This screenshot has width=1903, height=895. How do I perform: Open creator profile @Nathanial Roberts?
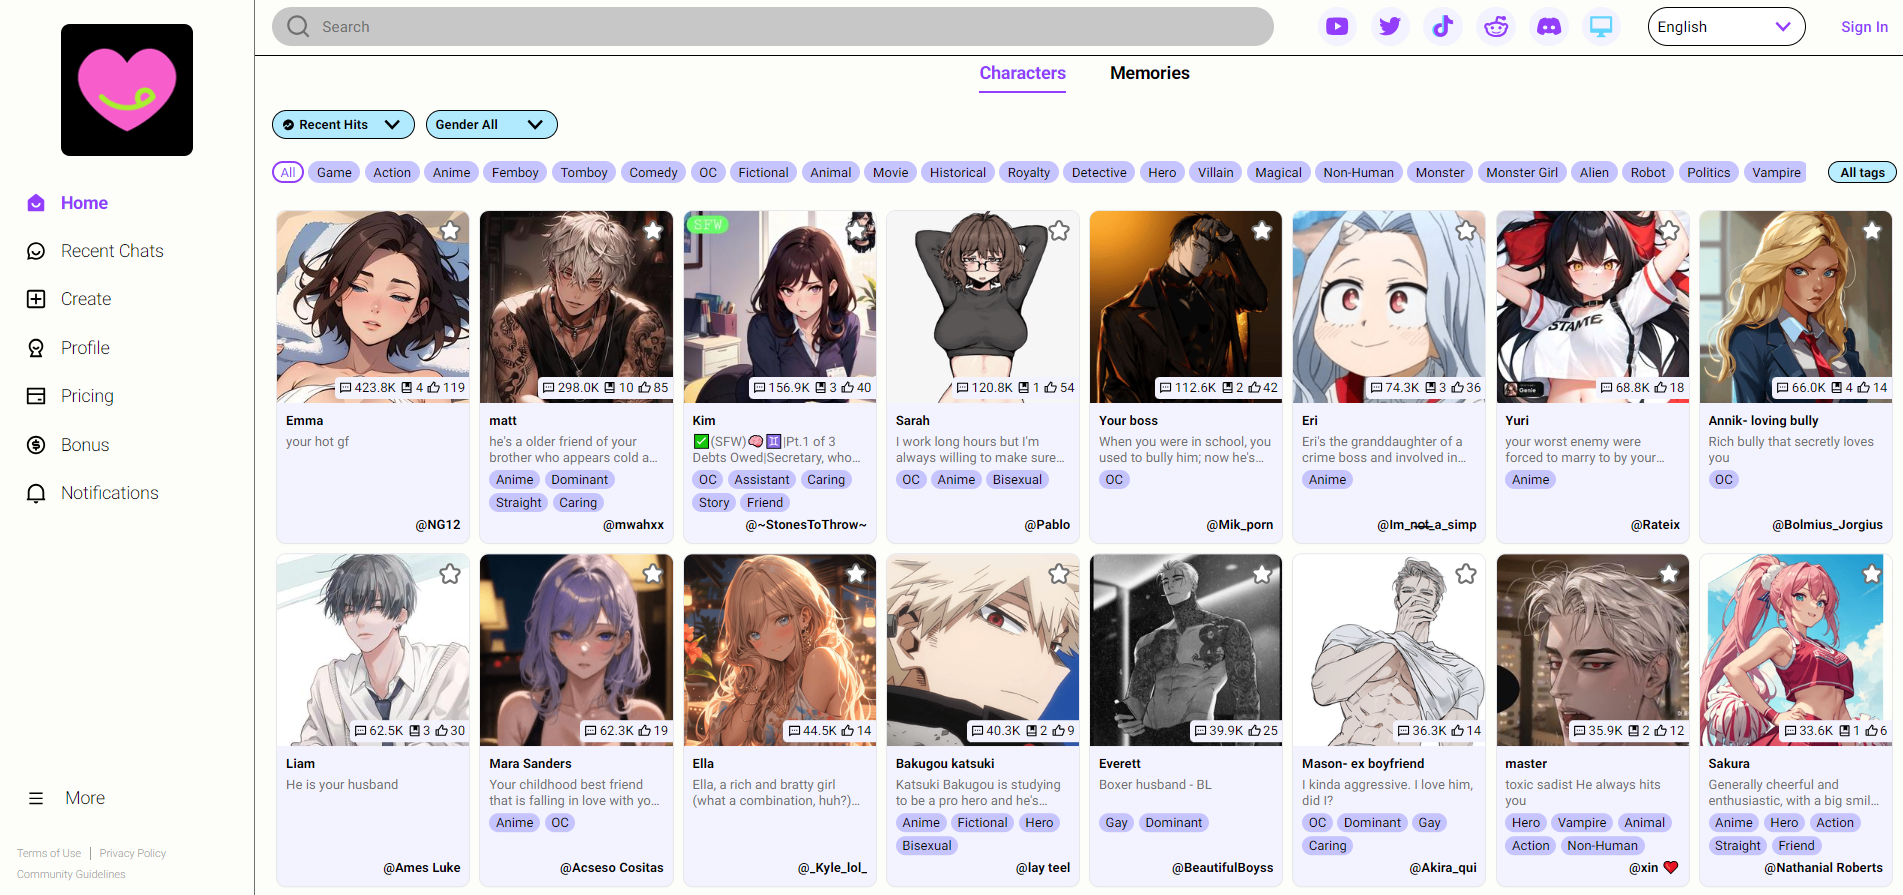(x=1823, y=868)
